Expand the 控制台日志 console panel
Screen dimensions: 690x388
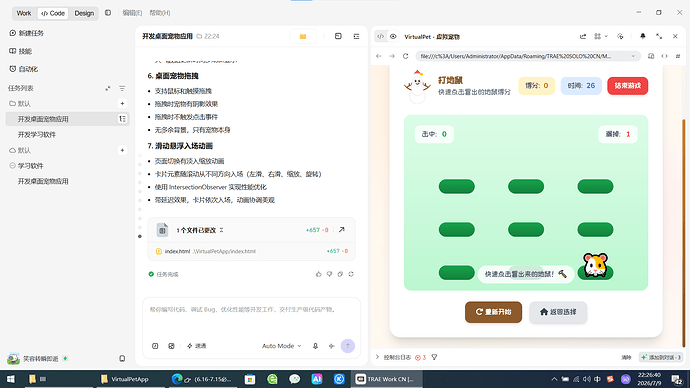coord(377,357)
